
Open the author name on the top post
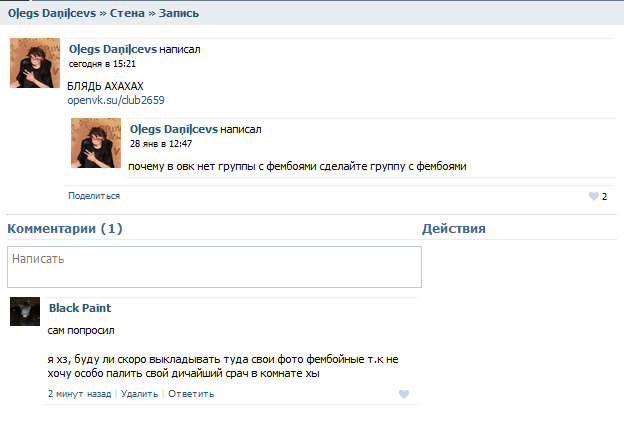[112, 49]
